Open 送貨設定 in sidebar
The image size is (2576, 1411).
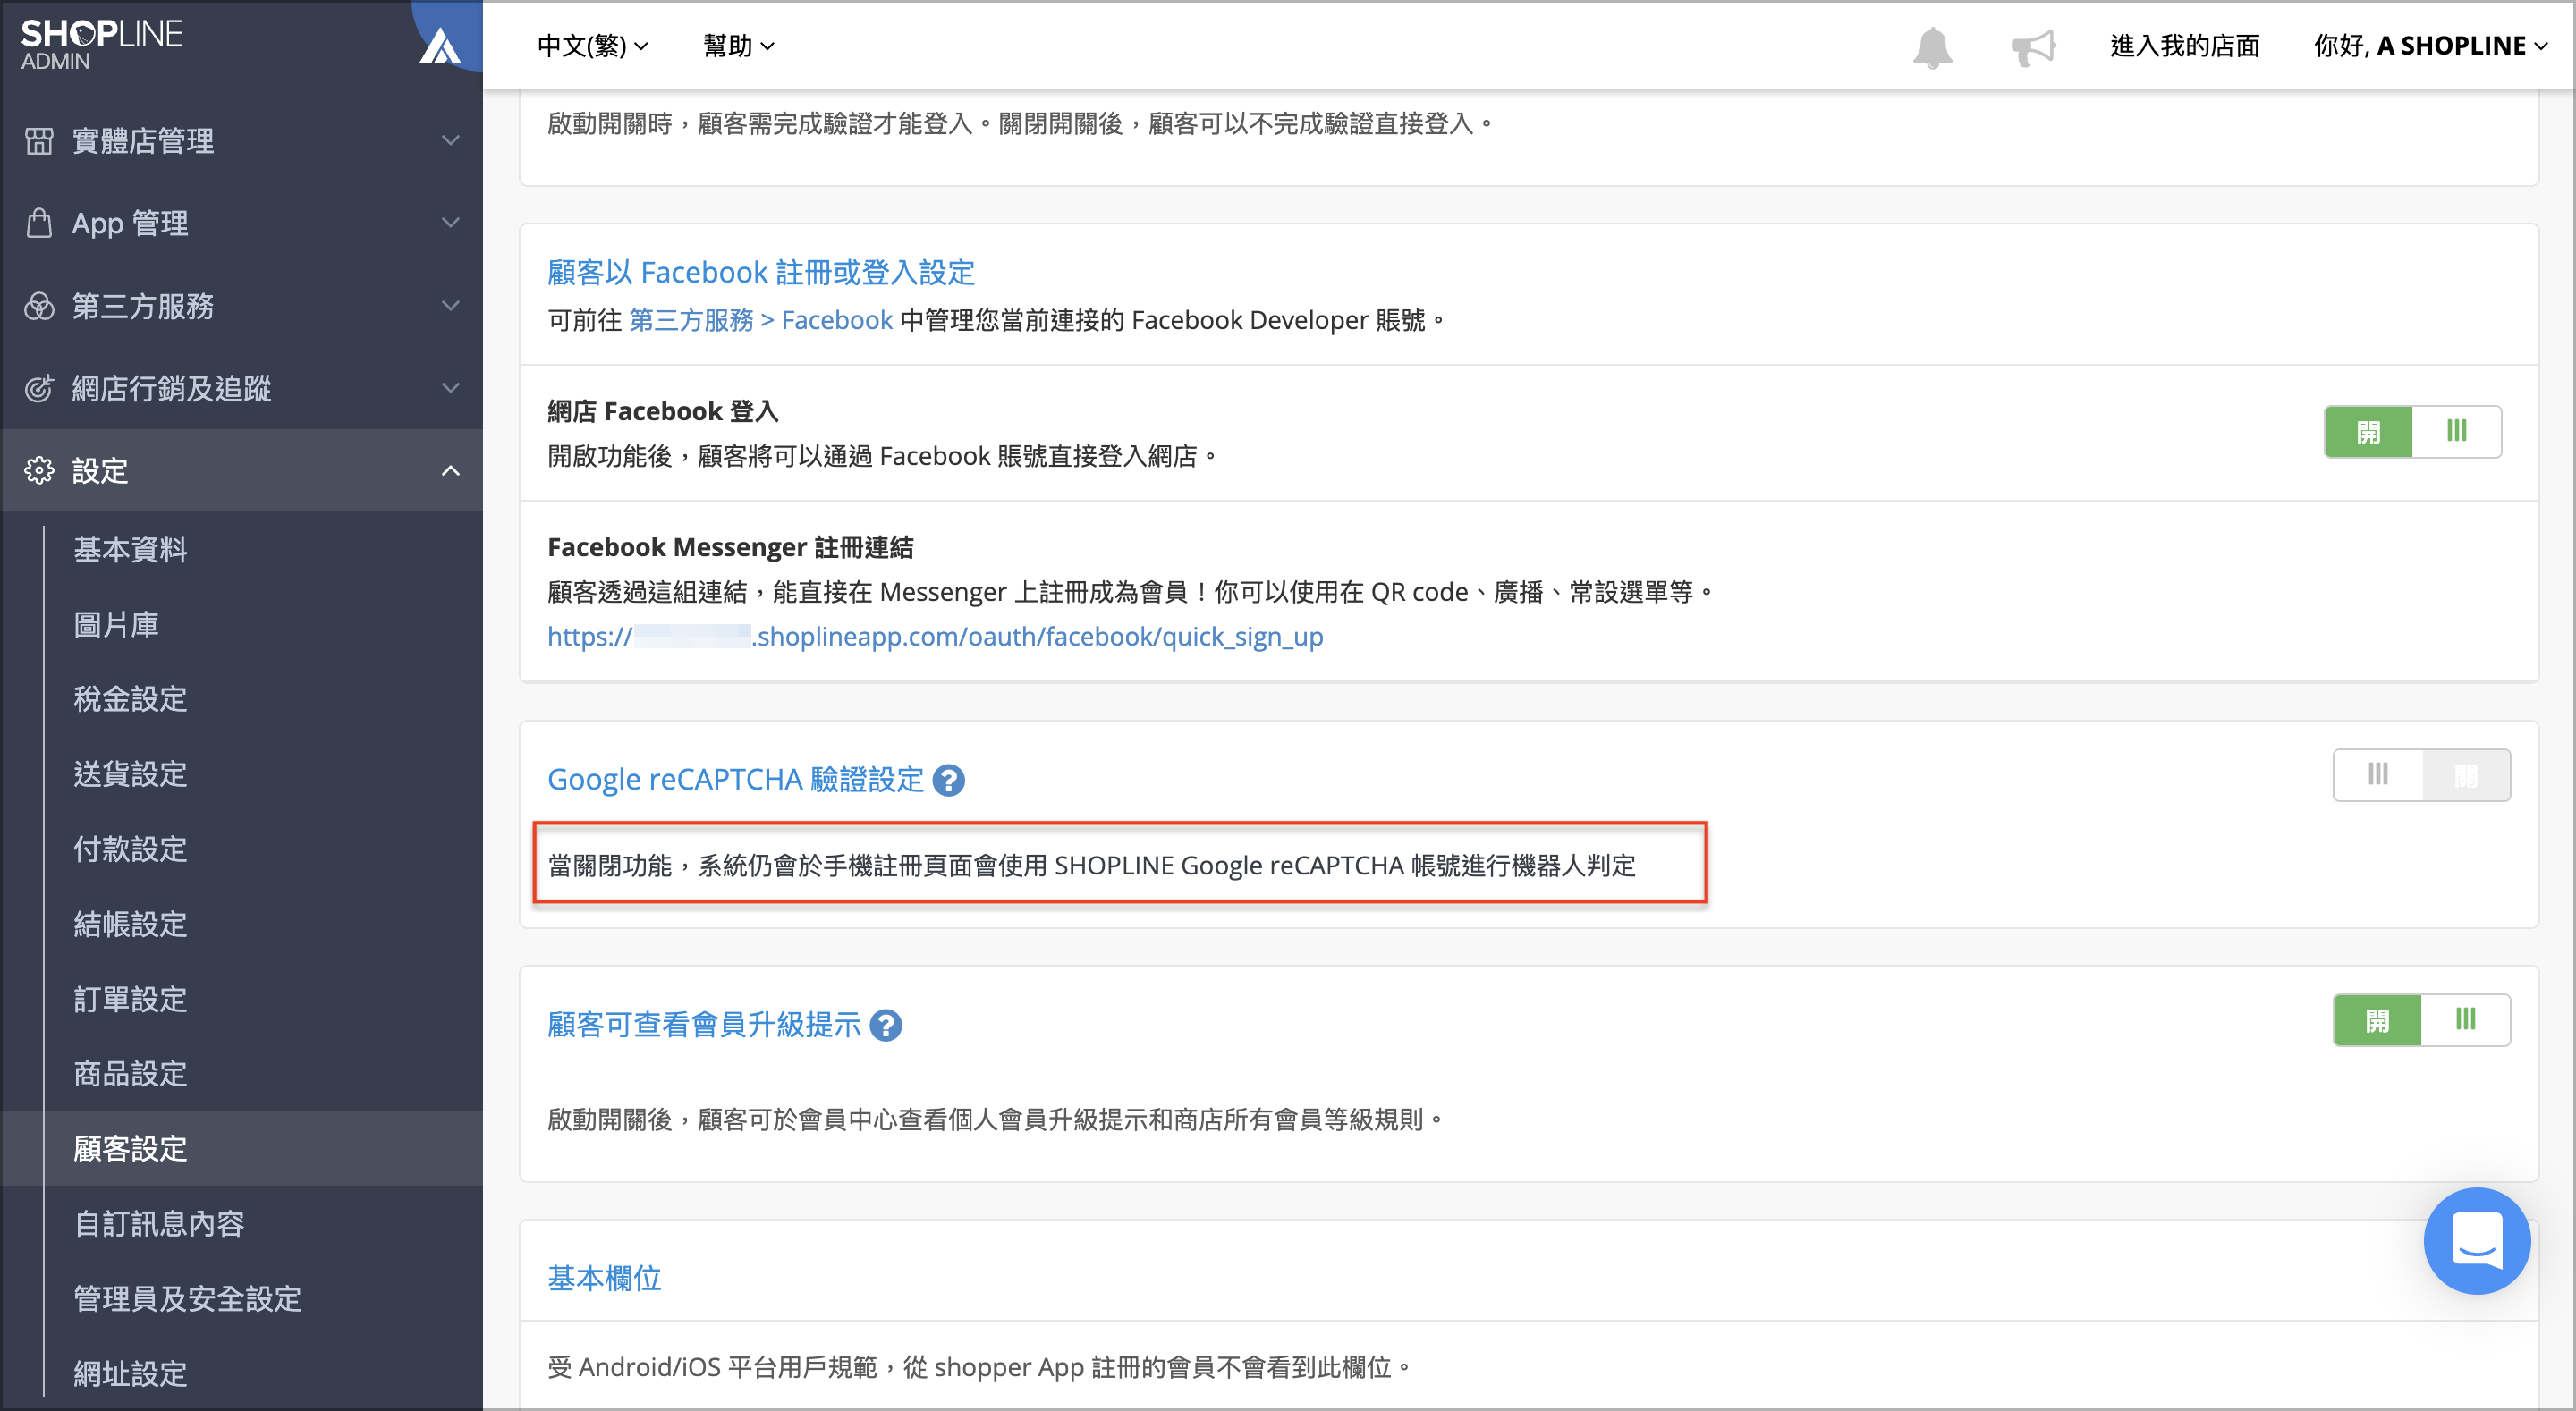click(x=130, y=774)
